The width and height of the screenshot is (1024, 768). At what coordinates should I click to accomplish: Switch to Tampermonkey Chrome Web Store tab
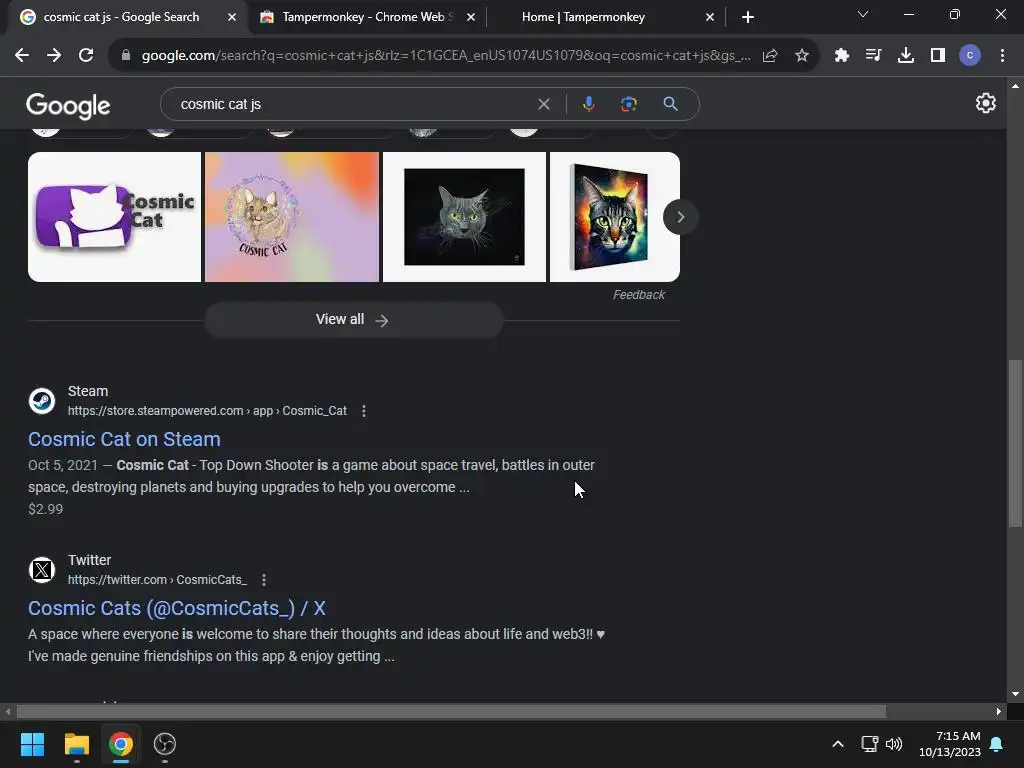pos(368,17)
